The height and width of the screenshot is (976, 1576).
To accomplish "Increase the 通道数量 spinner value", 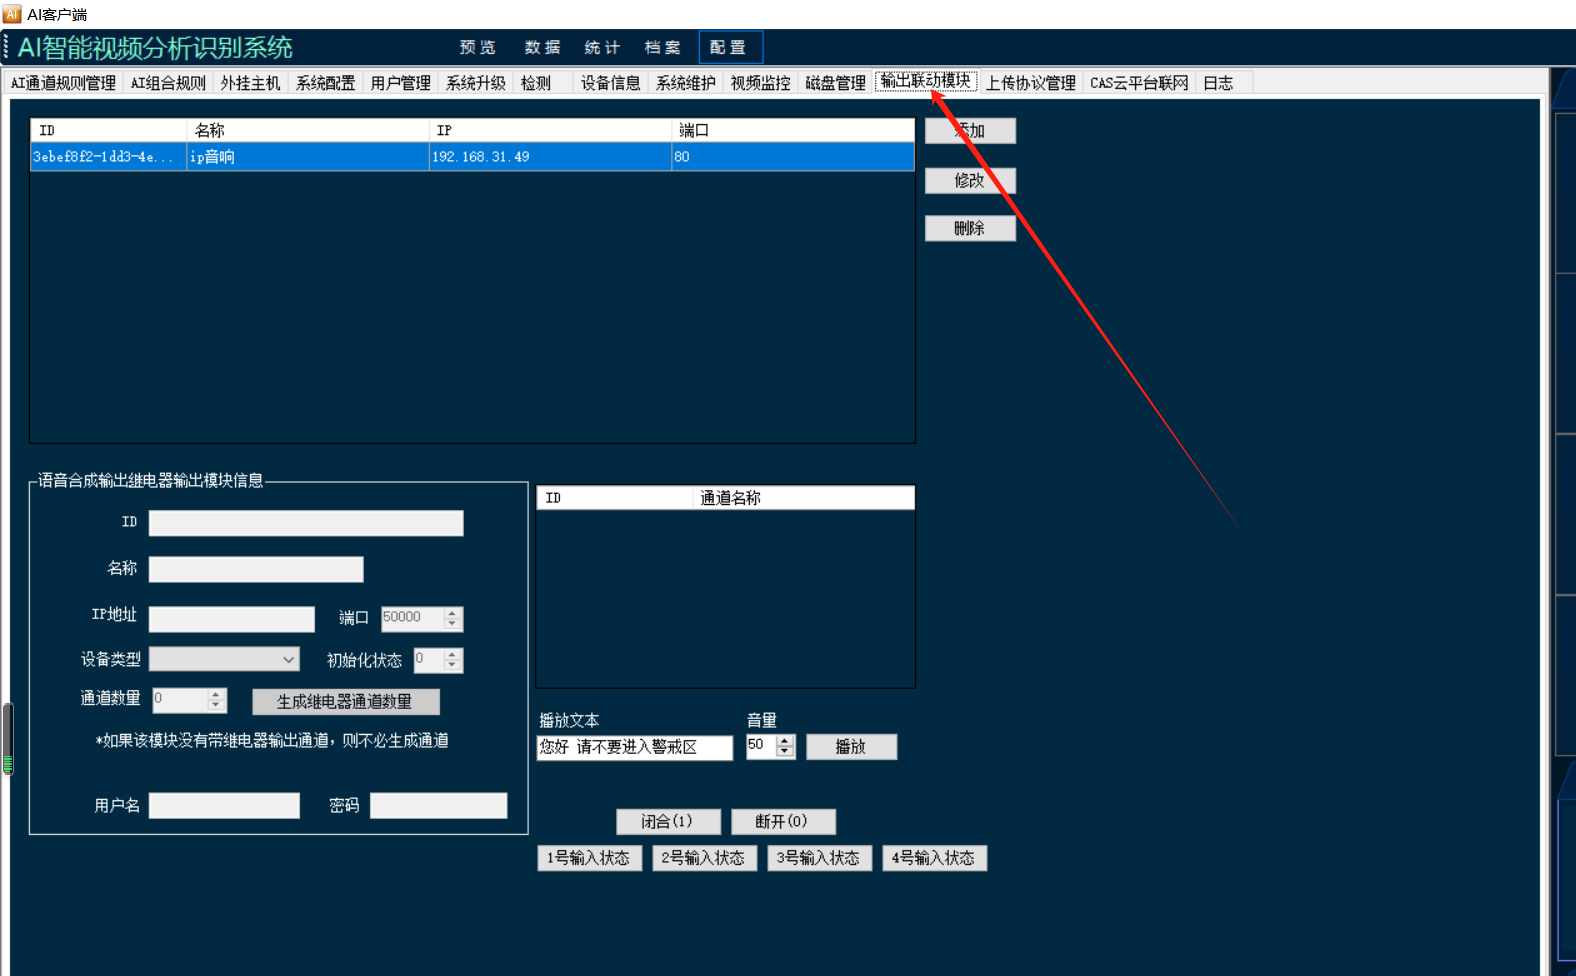I will (x=216, y=694).
